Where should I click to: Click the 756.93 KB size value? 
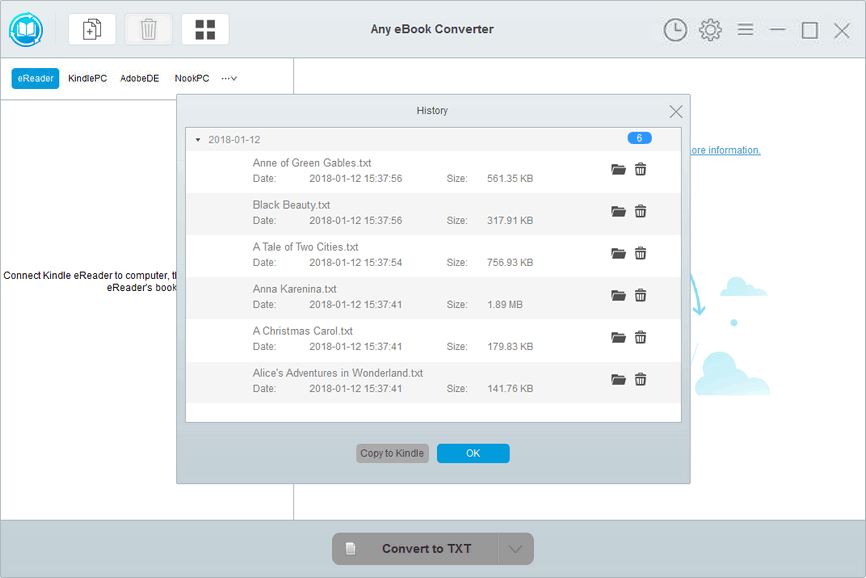coord(510,262)
